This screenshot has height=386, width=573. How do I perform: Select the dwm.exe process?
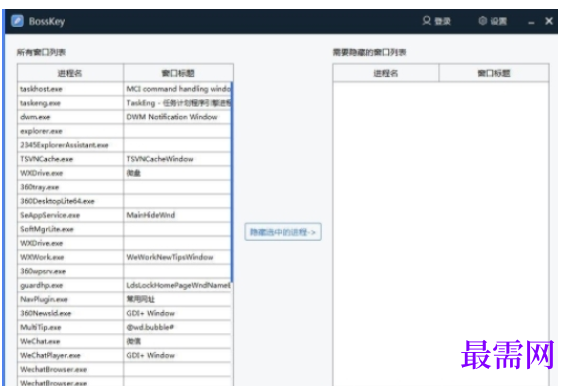(70, 117)
